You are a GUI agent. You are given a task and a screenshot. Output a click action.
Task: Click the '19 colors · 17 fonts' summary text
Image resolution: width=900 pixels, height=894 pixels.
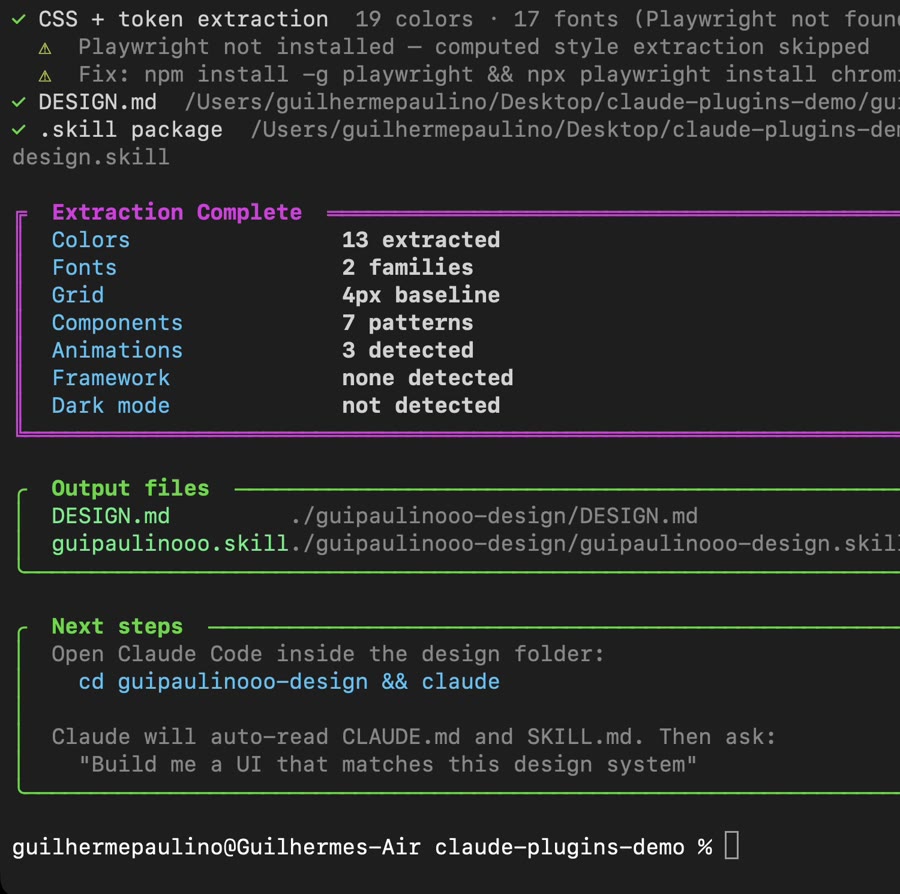487,20
